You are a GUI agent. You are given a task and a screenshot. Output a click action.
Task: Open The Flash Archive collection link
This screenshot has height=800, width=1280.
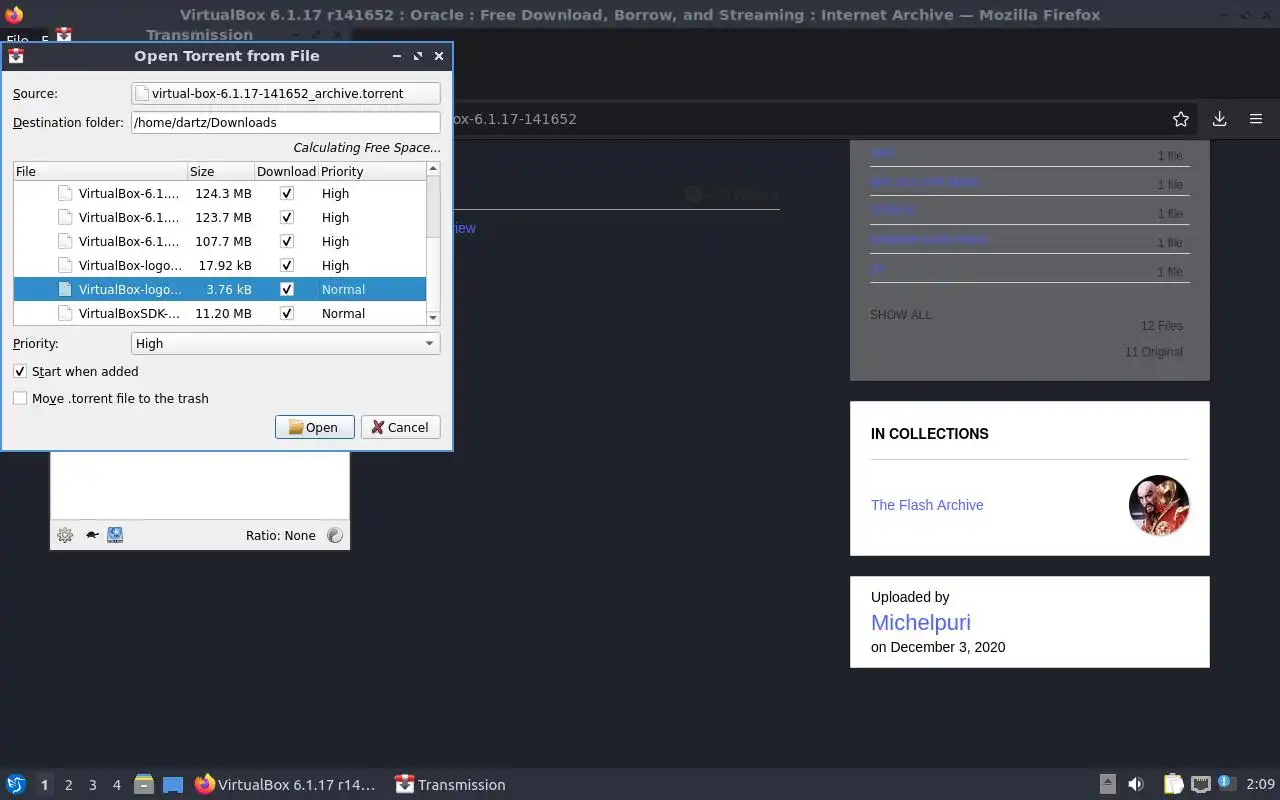(927, 505)
